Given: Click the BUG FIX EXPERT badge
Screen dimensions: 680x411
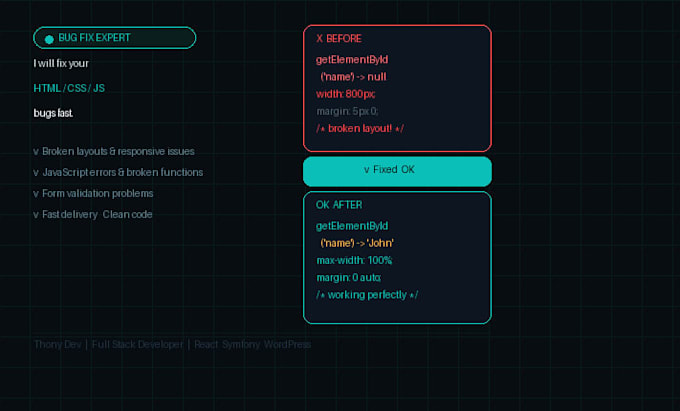Looking at the screenshot, I should point(114,38).
